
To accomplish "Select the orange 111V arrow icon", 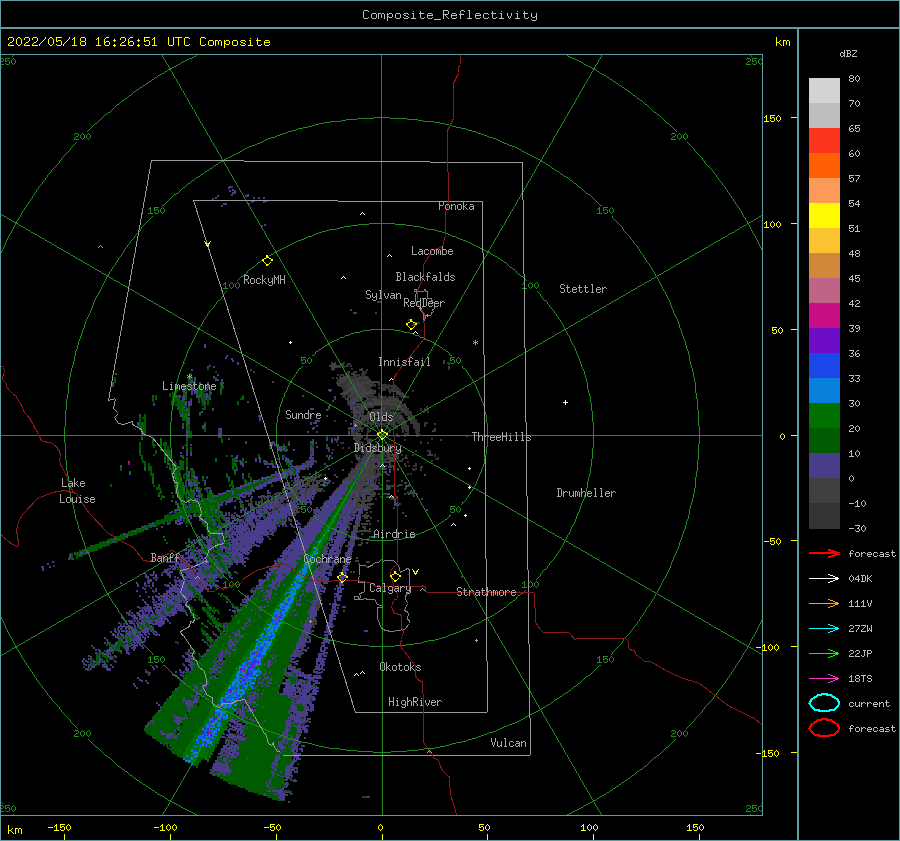I will click(x=824, y=603).
